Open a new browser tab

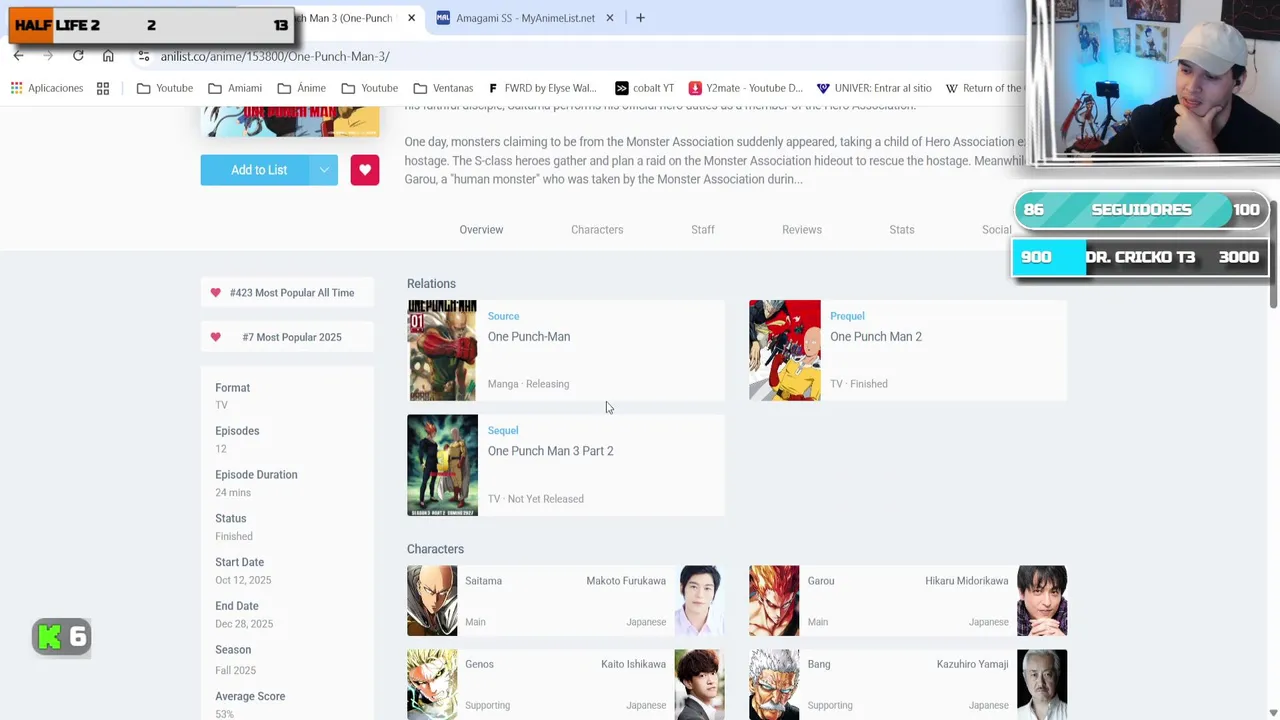(x=640, y=18)
